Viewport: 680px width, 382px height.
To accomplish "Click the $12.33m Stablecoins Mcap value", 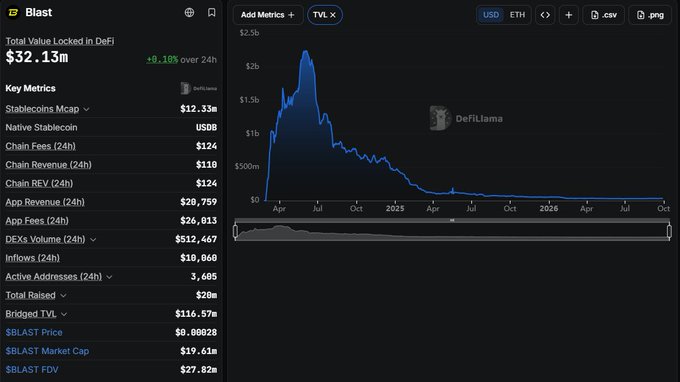I will [x=199, y=109].
